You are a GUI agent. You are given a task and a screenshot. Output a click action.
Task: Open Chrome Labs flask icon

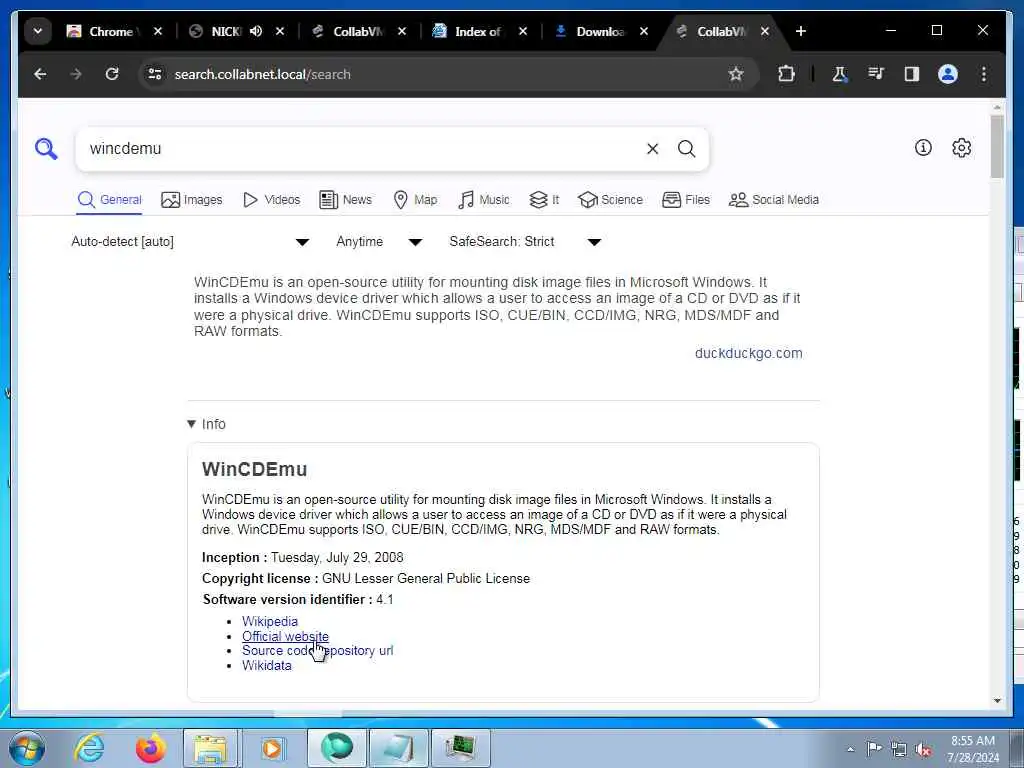coord(840,74)
